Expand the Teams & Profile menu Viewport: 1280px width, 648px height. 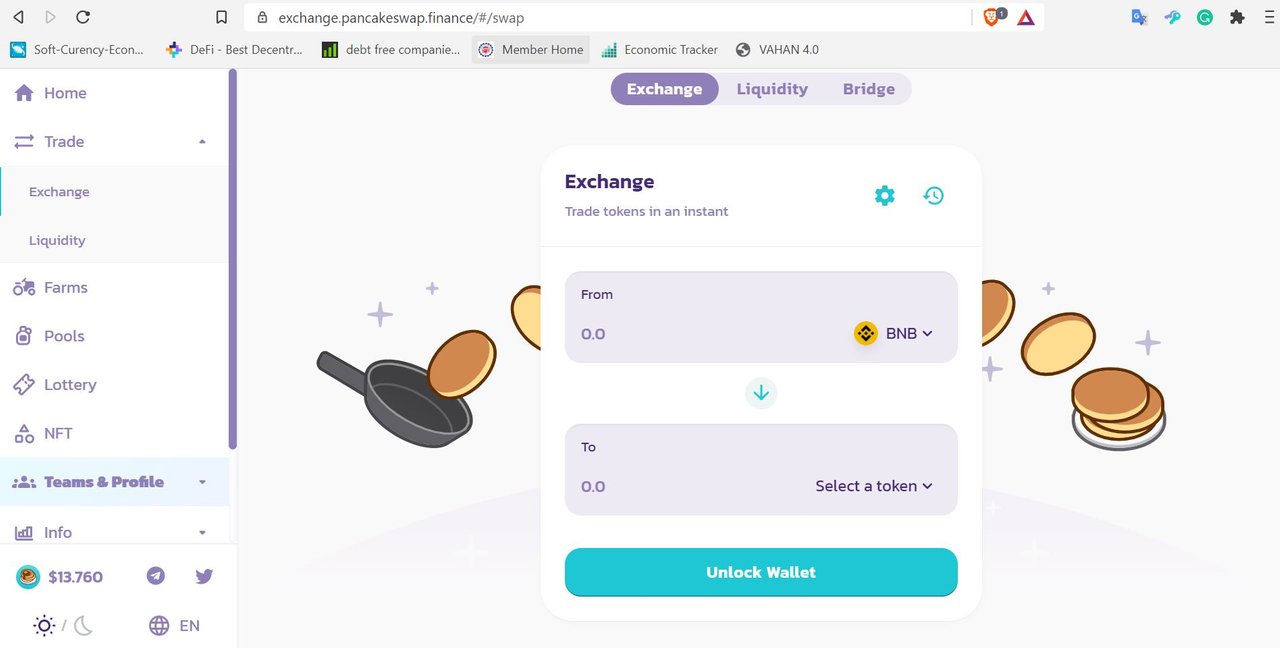114,482
